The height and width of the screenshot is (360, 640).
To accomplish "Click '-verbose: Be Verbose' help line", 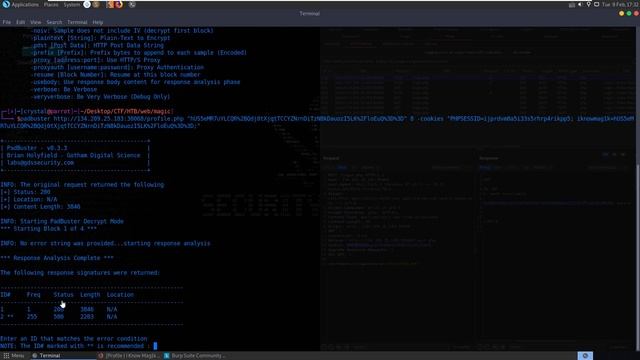I will [64, 89].
